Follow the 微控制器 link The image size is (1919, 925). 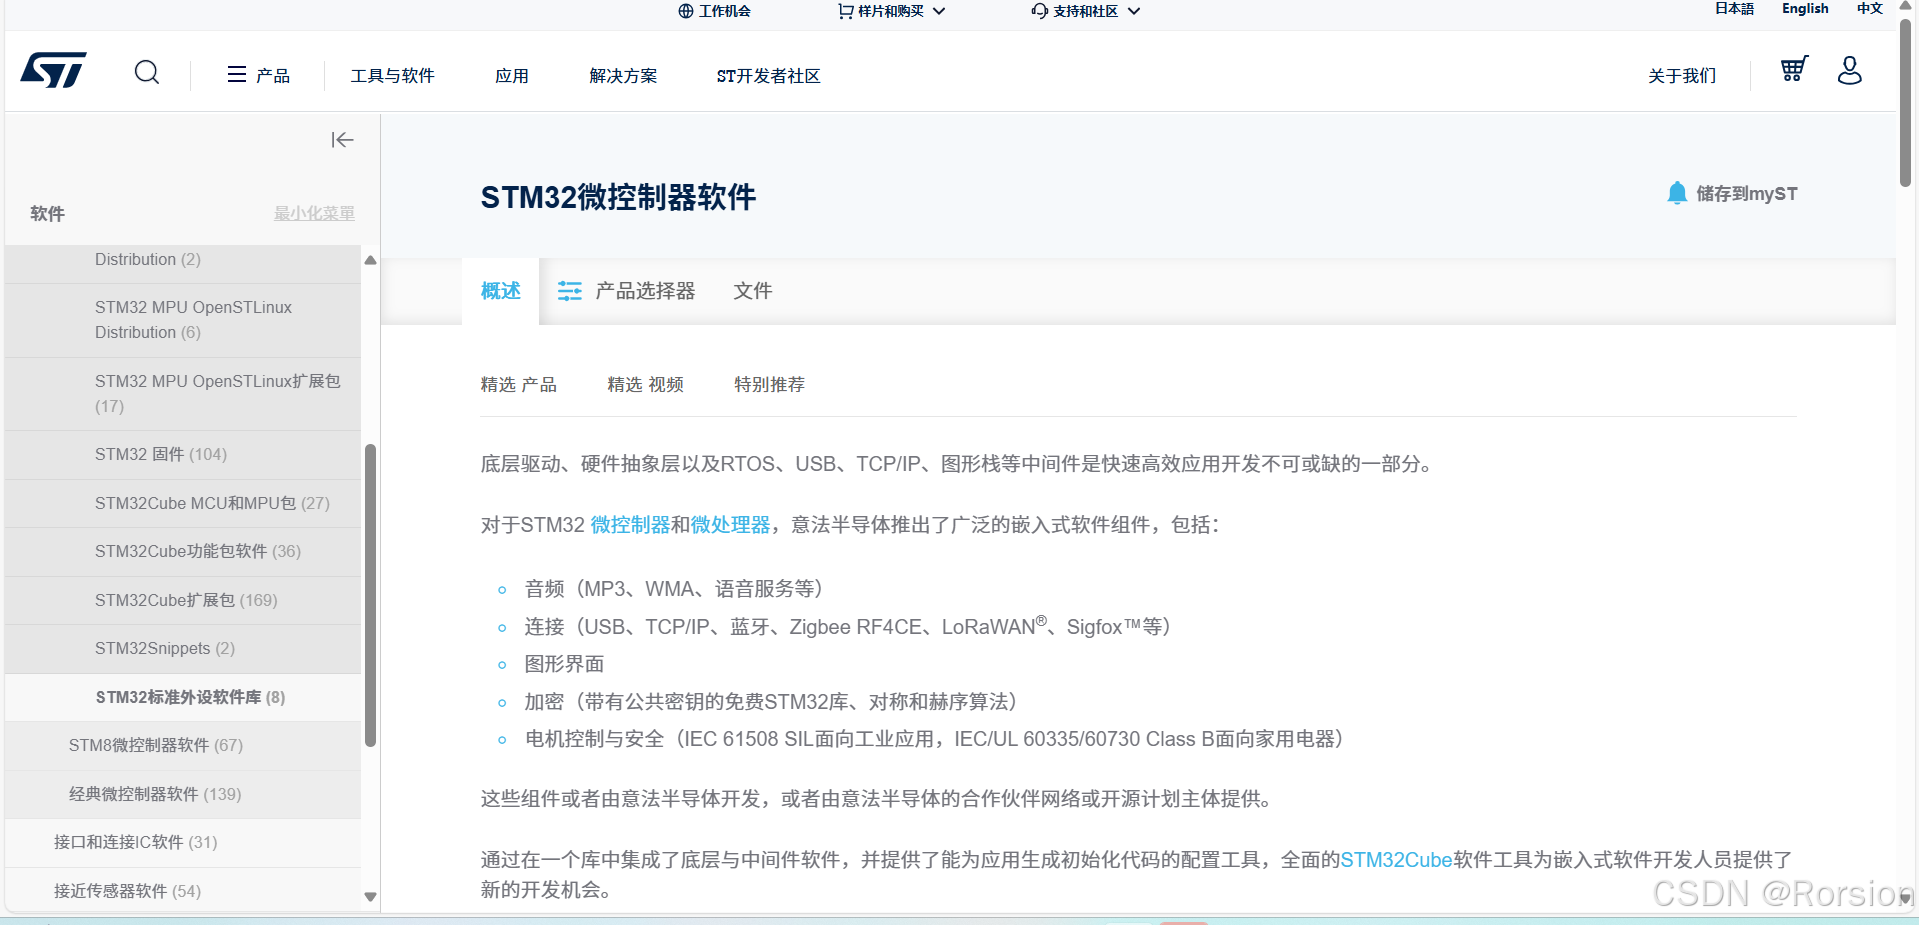pyautogui.click(x=630, y=525)
